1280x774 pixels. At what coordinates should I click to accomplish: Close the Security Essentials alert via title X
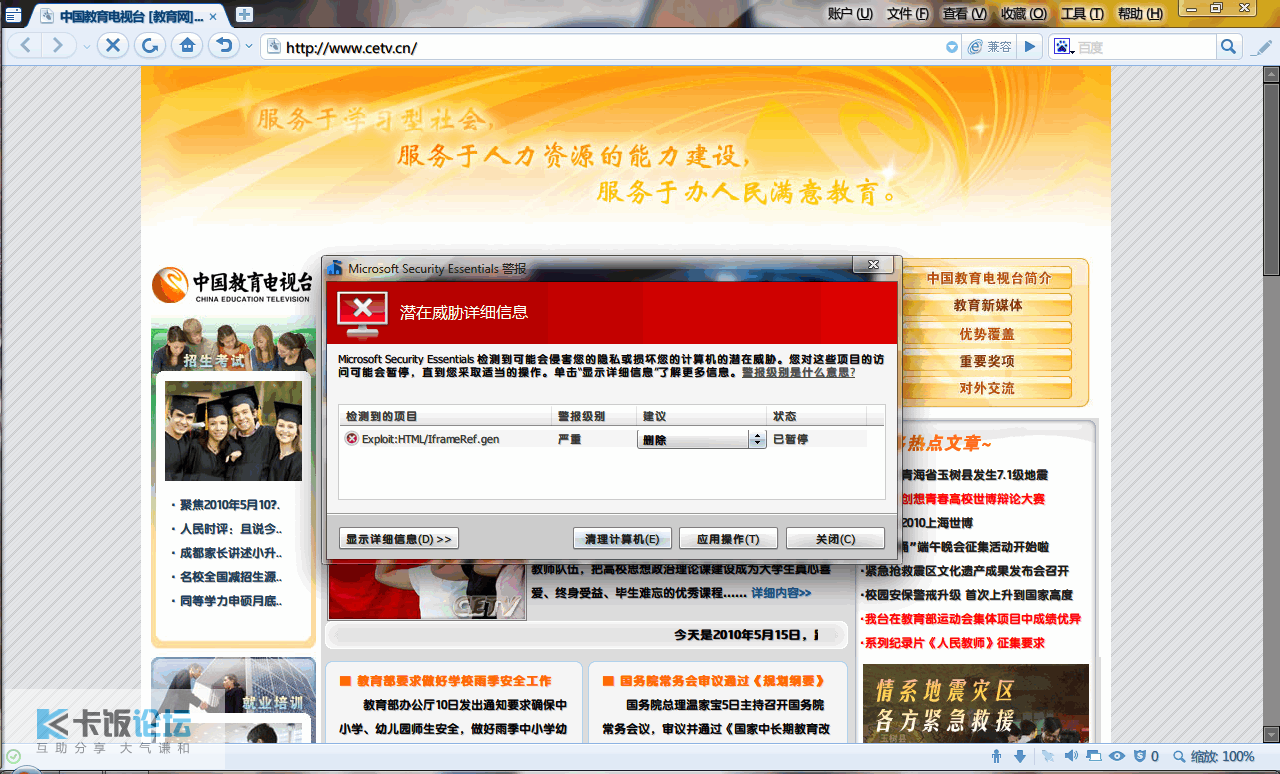coord(873,265)
